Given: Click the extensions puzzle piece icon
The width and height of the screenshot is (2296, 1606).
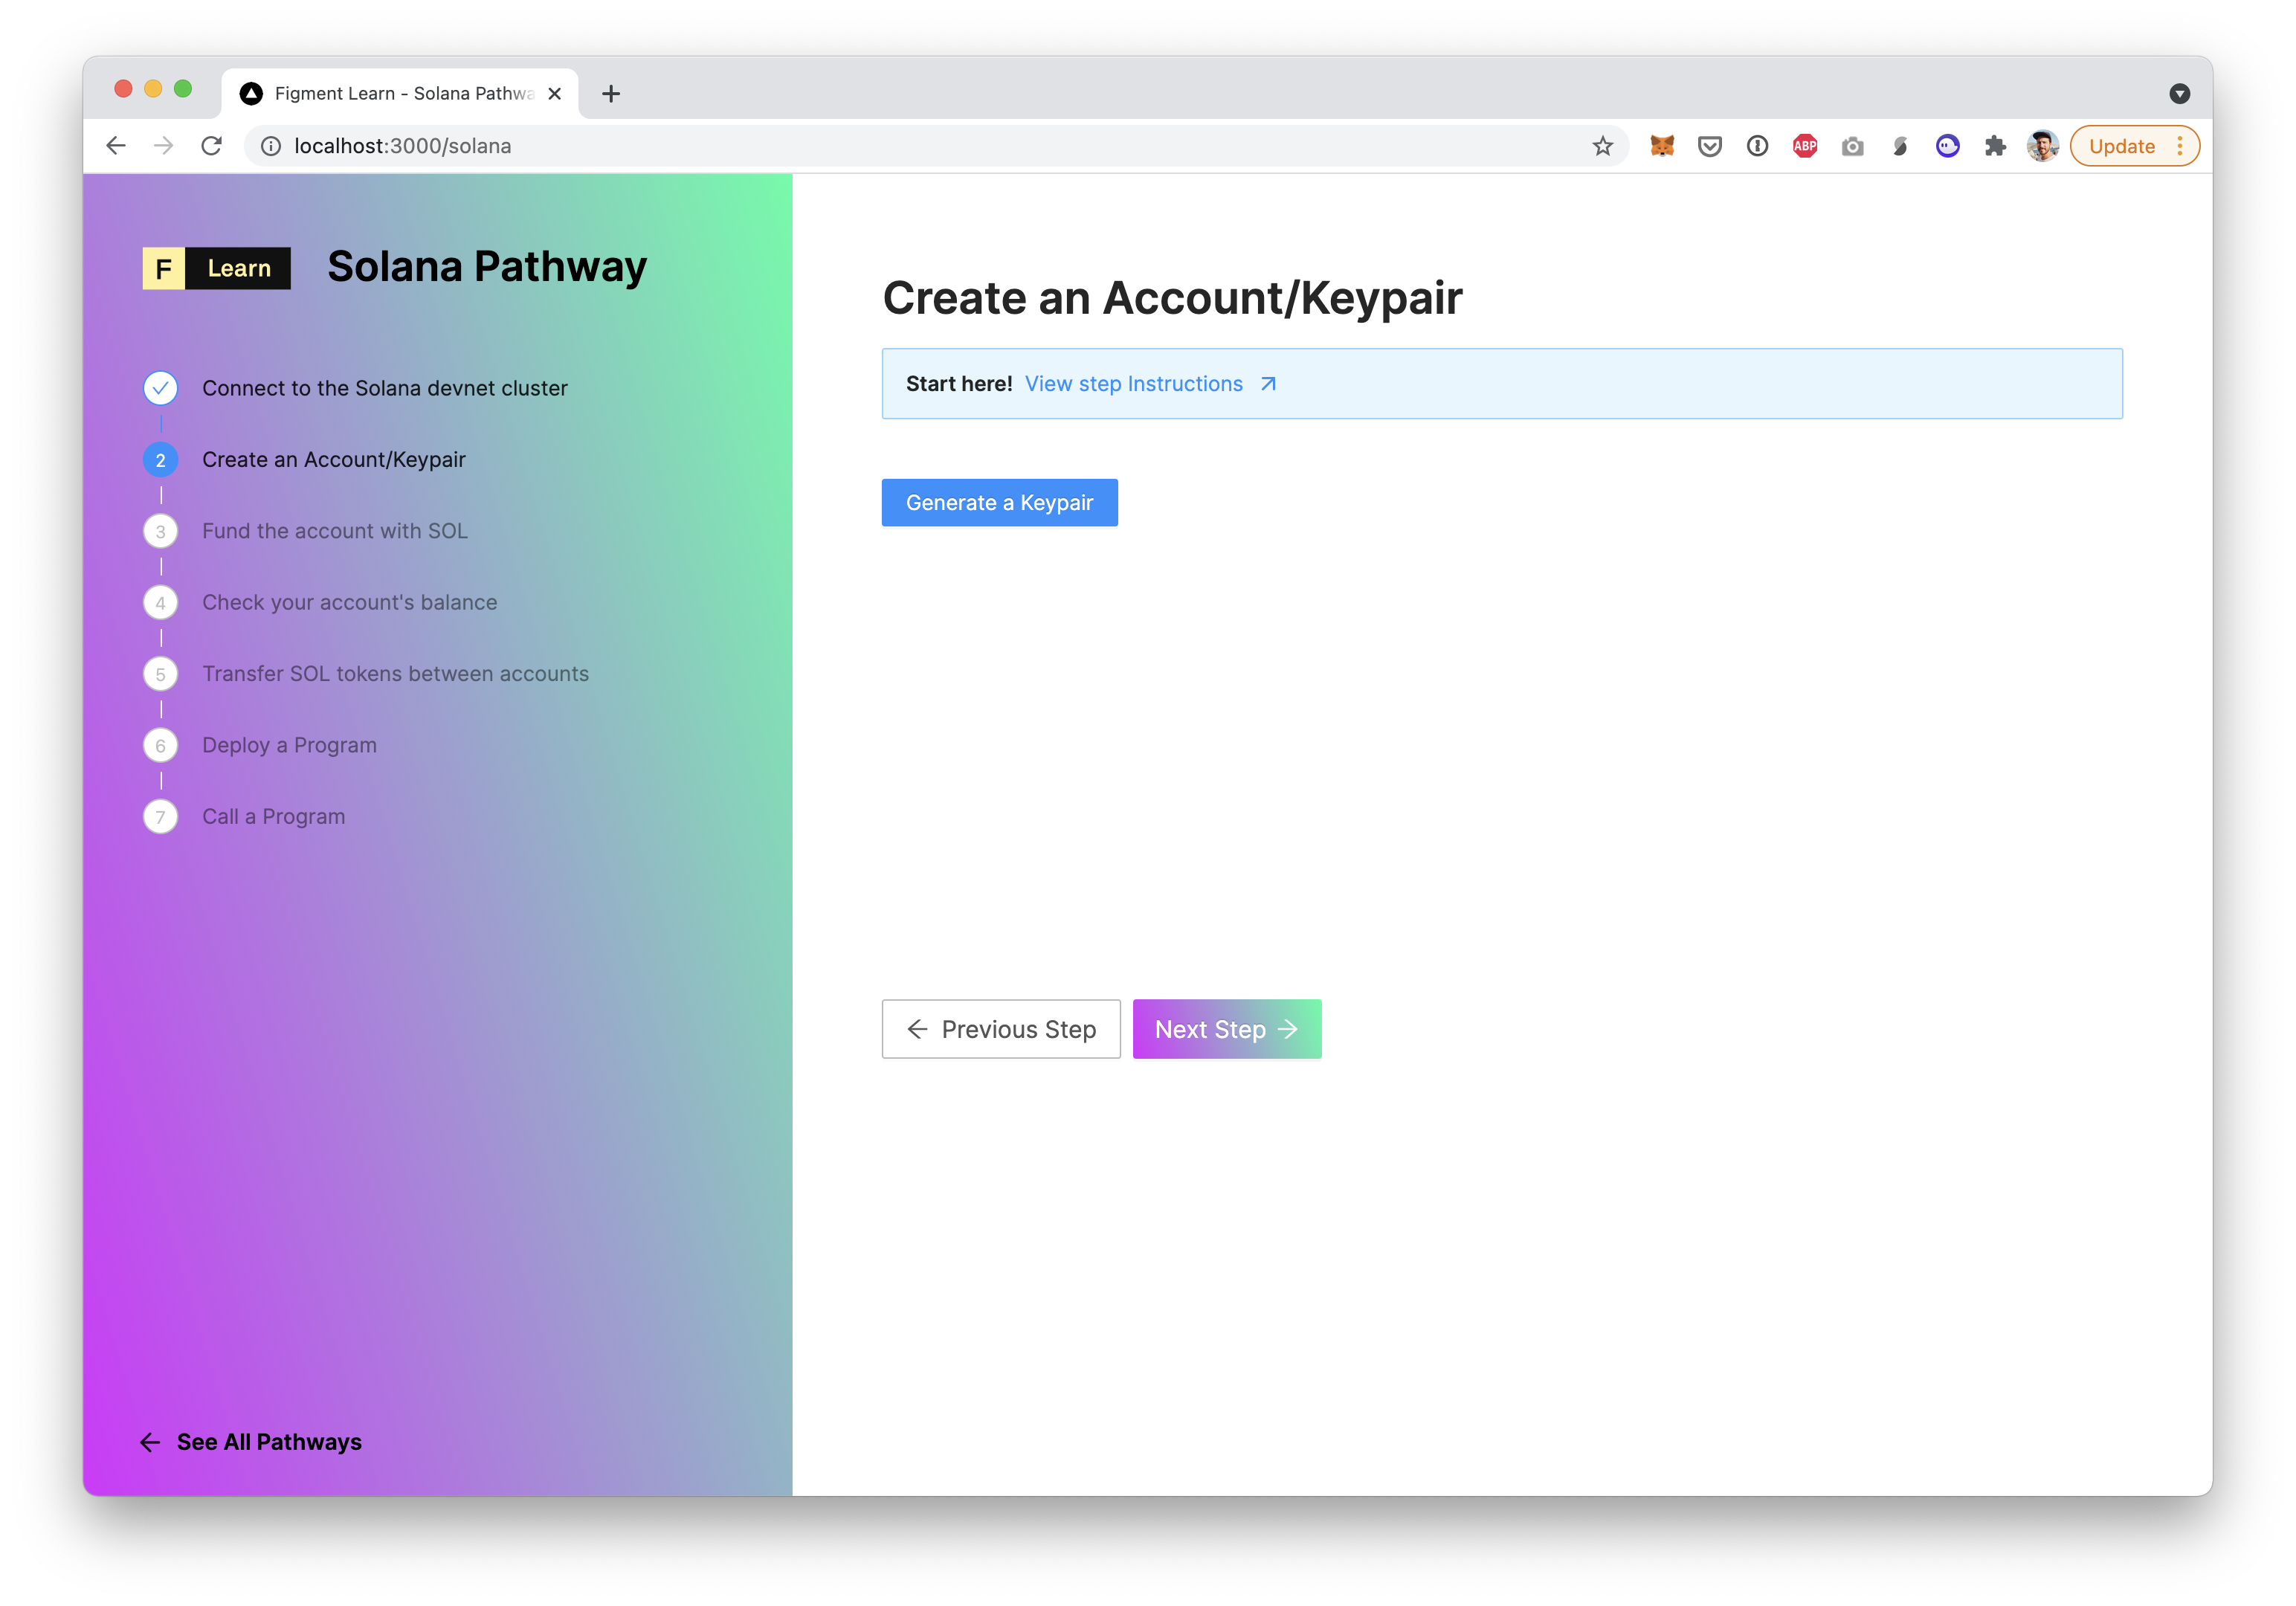Looking at the screenshot, I should coord(1996,145).
